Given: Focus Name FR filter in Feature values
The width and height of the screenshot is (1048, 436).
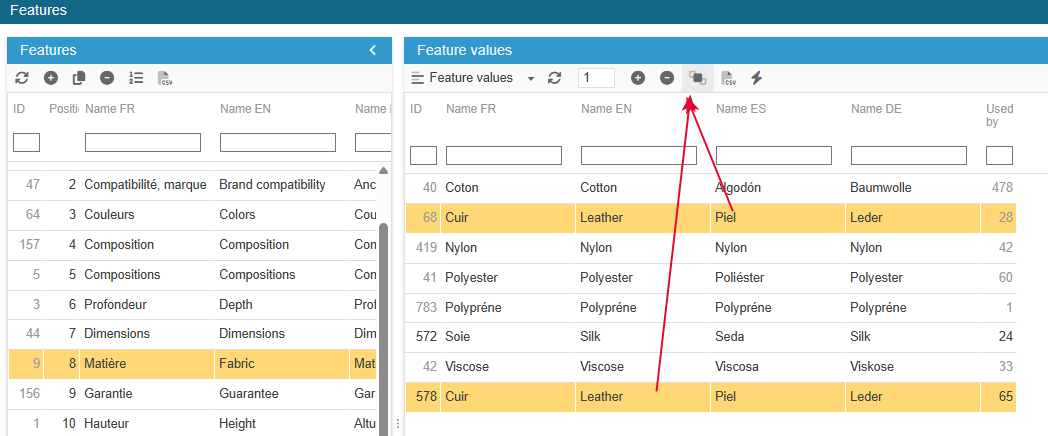Looking at the screenshot, I should coord(504,155).
